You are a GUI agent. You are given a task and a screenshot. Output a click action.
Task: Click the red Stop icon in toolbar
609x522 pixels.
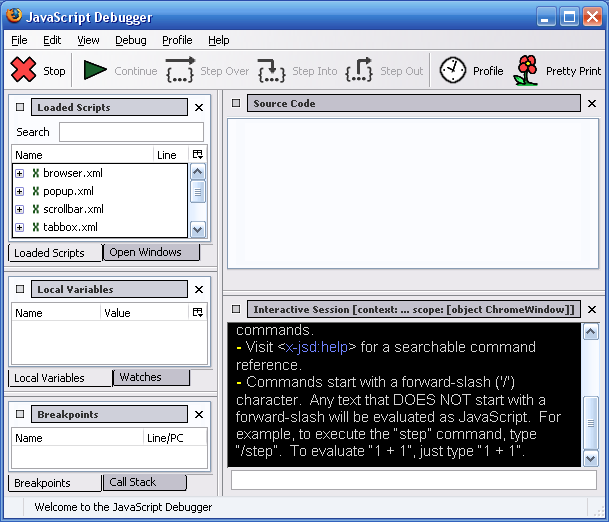coord(23,70)
